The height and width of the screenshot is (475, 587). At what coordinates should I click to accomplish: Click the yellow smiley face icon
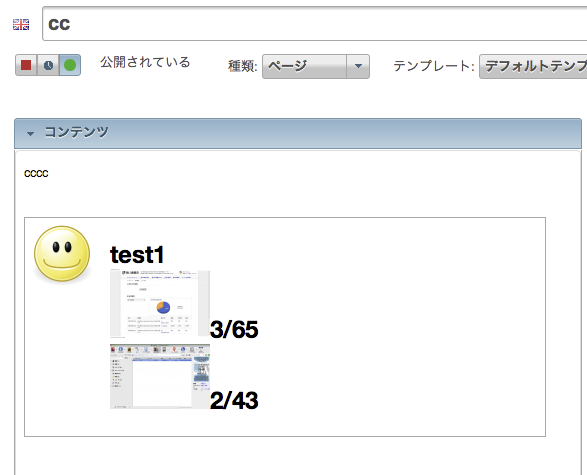[62, 253]
